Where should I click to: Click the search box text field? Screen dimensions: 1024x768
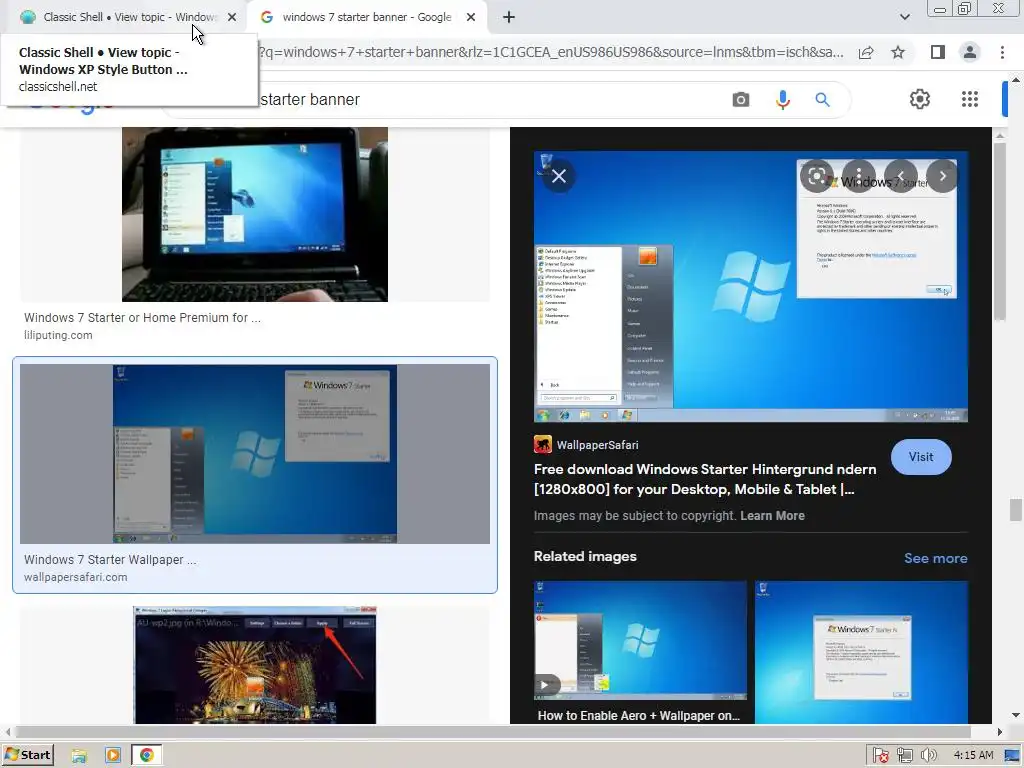(490, 99)
